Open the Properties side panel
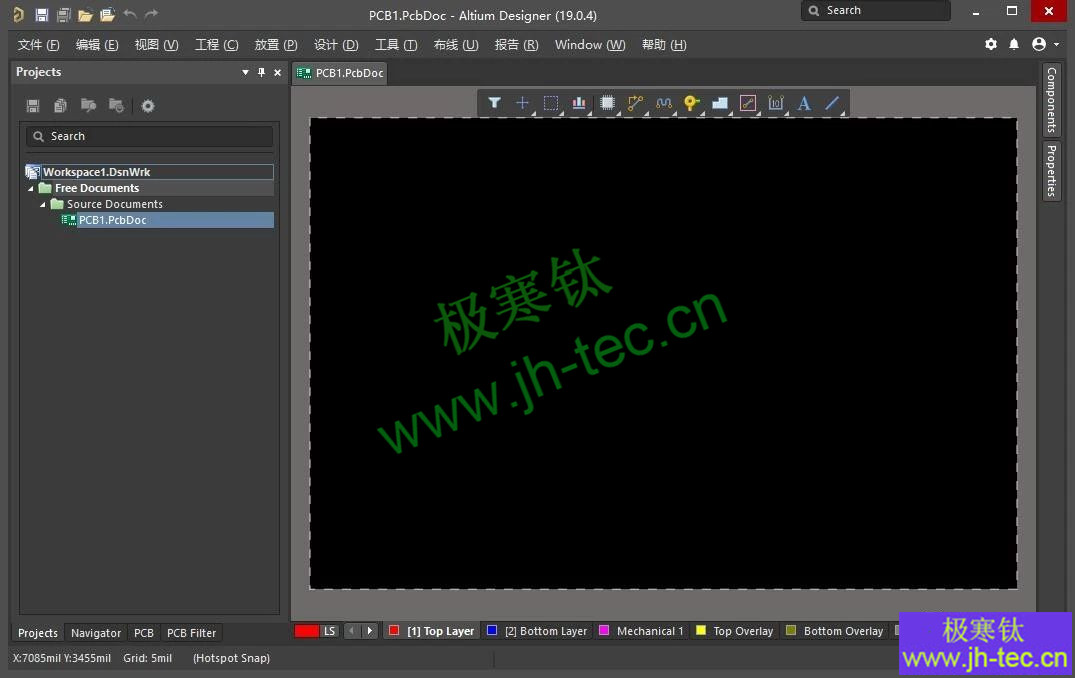This screenshot has height=678, width=1075. [1051, 170]
